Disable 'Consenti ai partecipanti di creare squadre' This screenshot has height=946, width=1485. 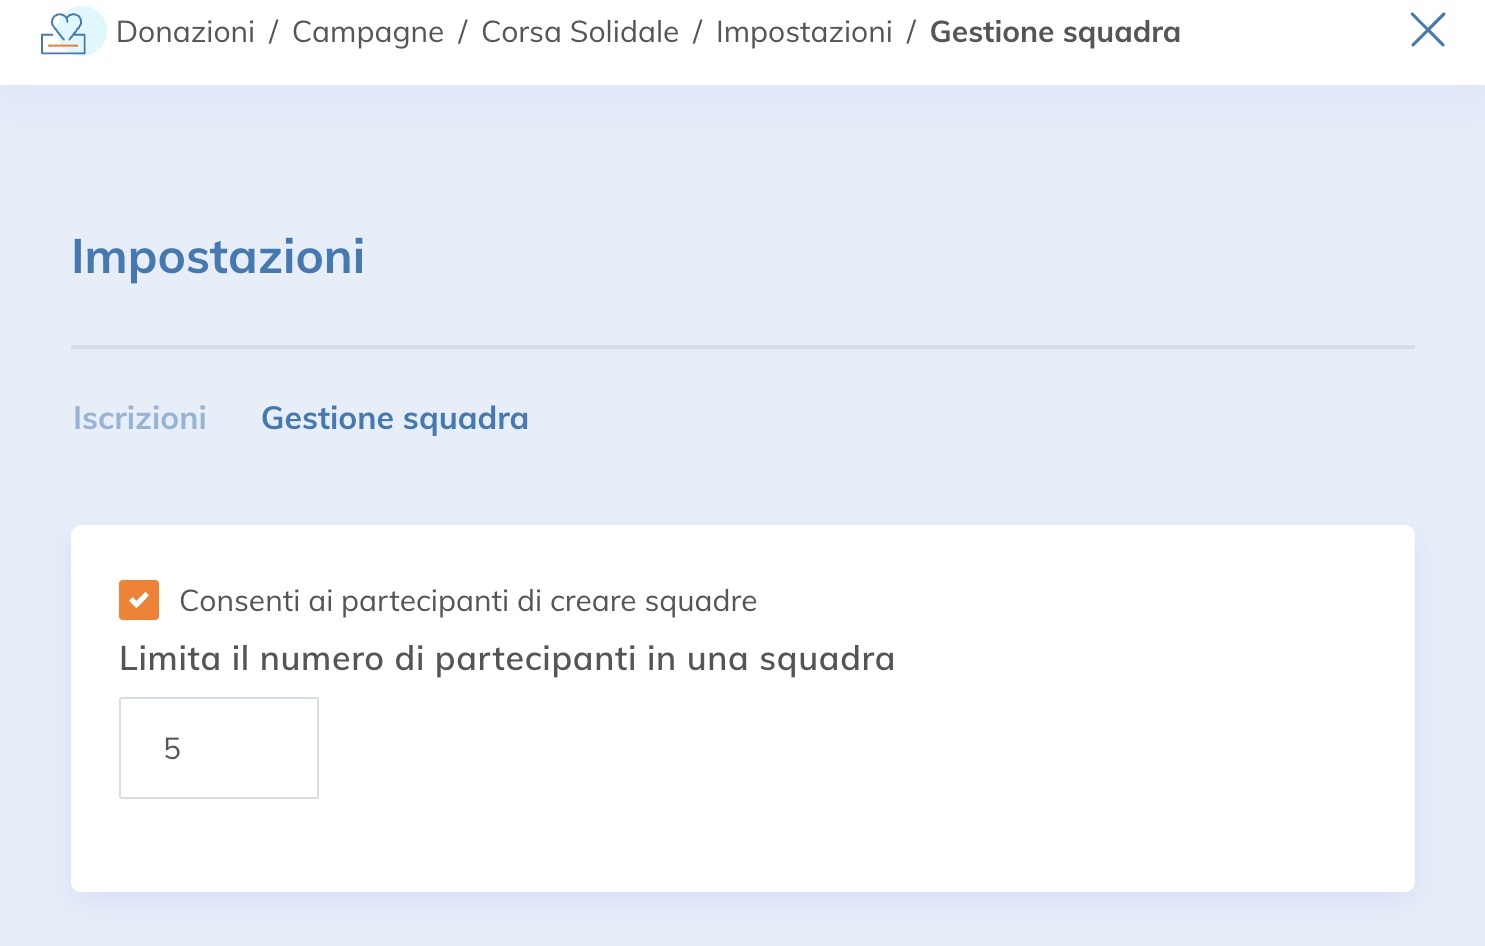point(139,600)
